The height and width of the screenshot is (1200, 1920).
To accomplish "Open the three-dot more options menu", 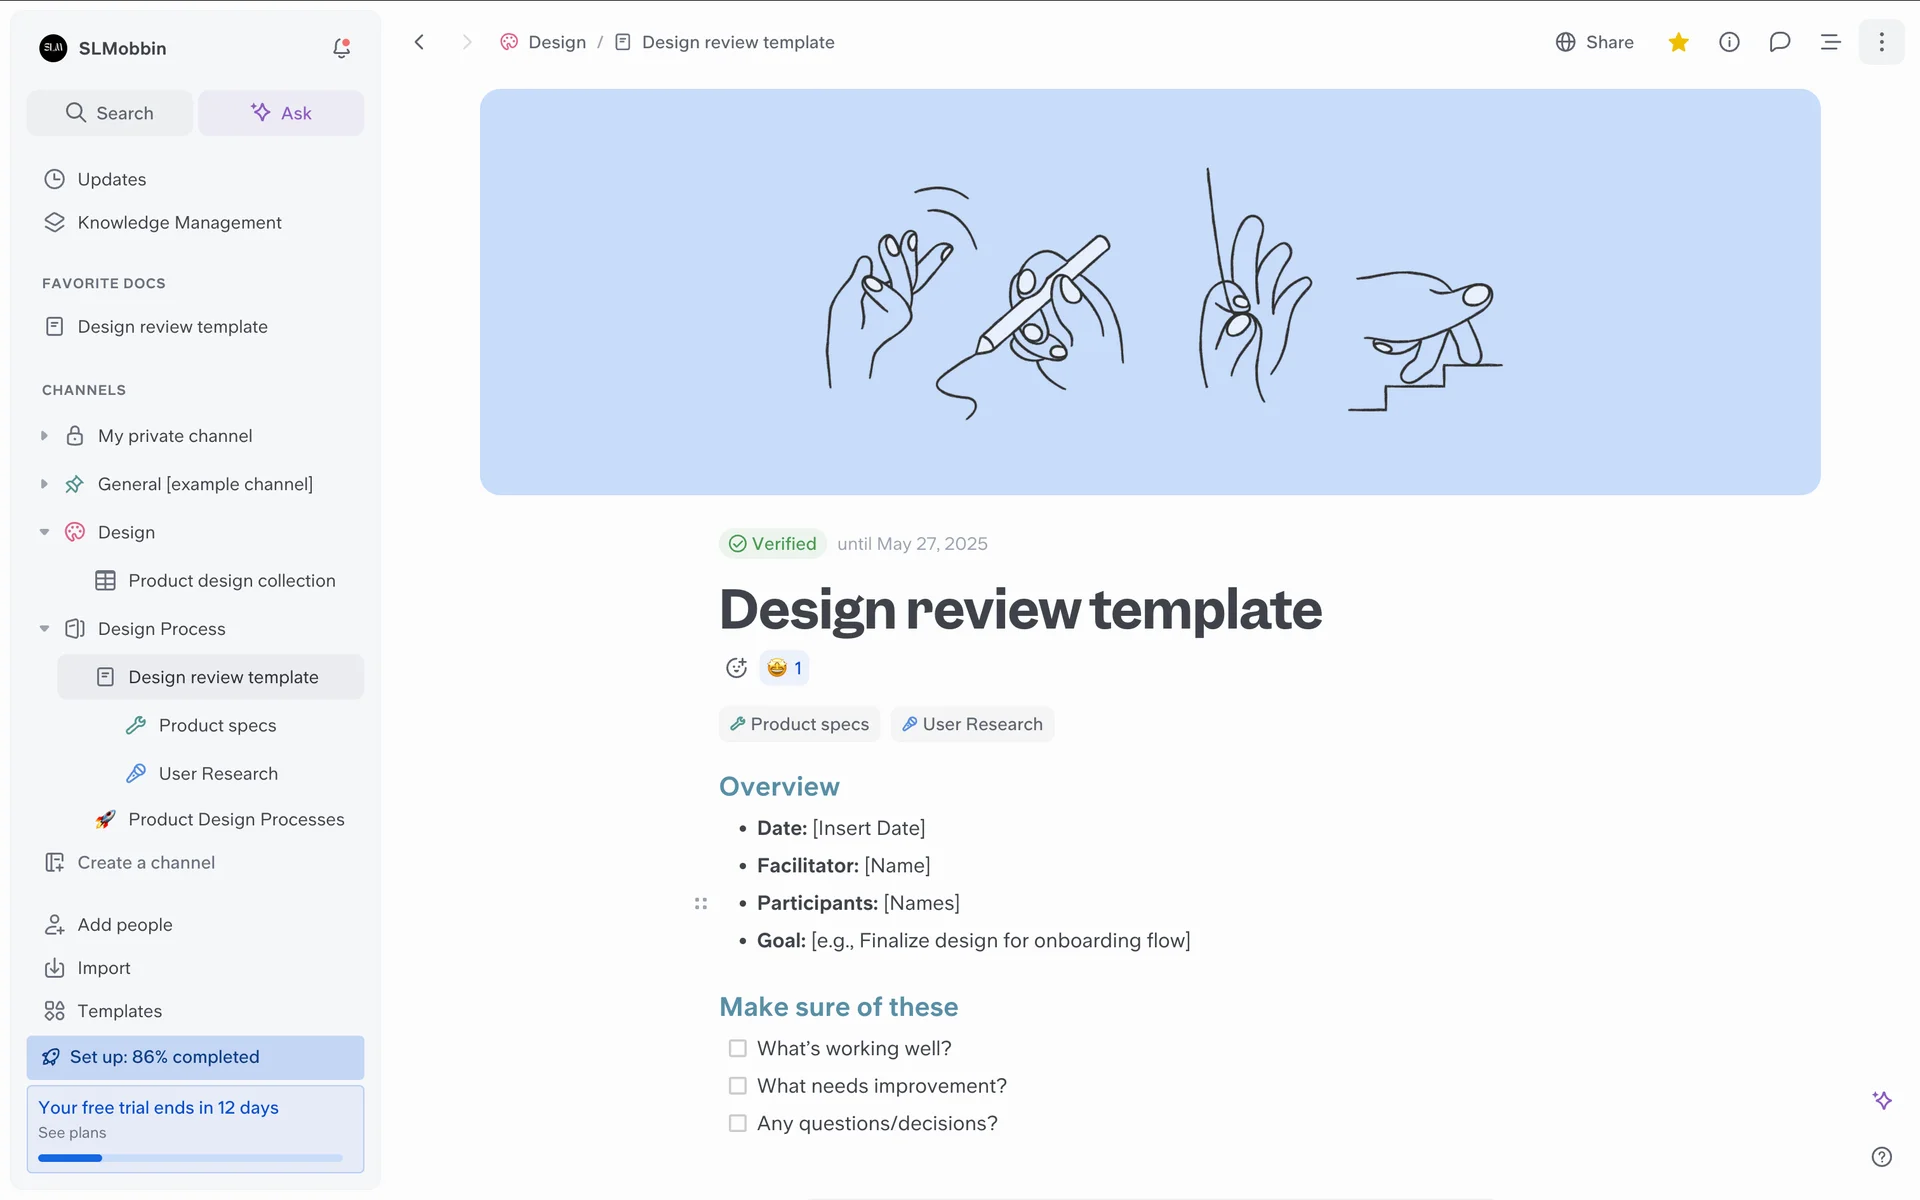I will [x=1881, y=42].
